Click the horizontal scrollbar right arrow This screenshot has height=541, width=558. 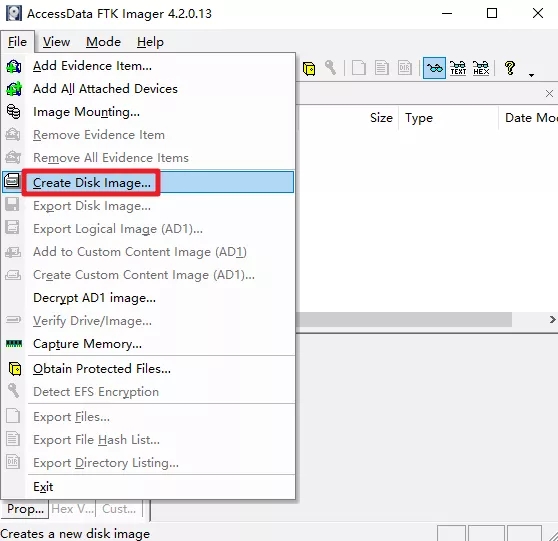pyautogui.click(x=552, y=320)
